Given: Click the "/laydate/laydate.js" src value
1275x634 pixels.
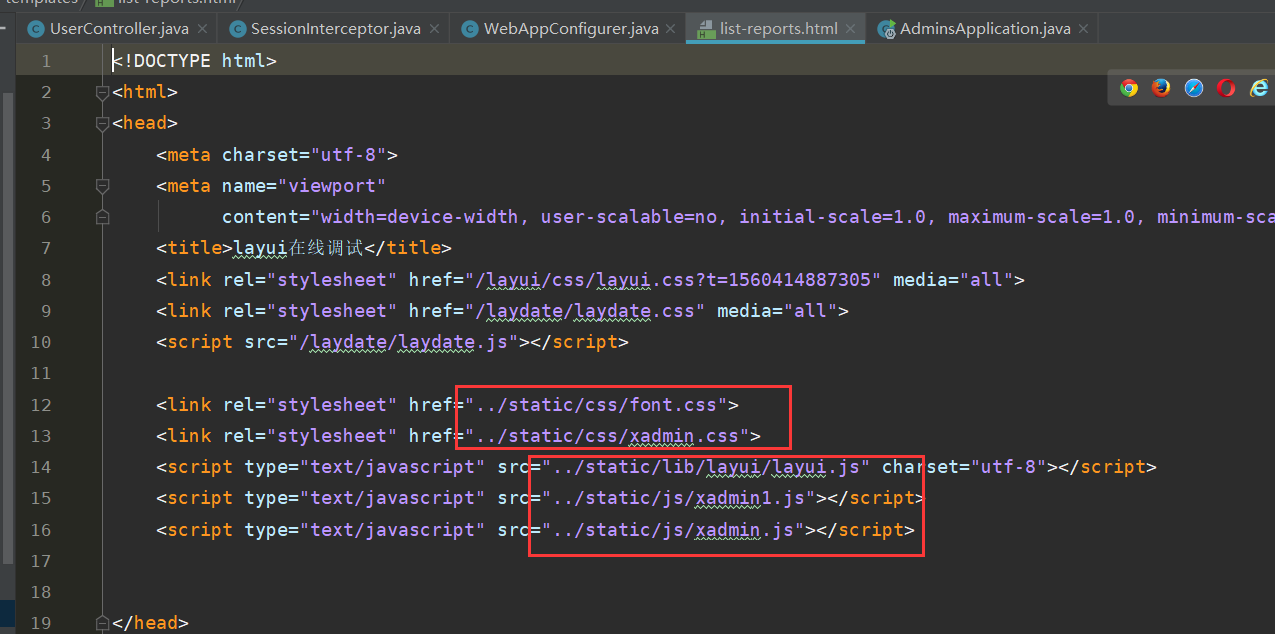Looking at the screenshot, I should [409, 342].
